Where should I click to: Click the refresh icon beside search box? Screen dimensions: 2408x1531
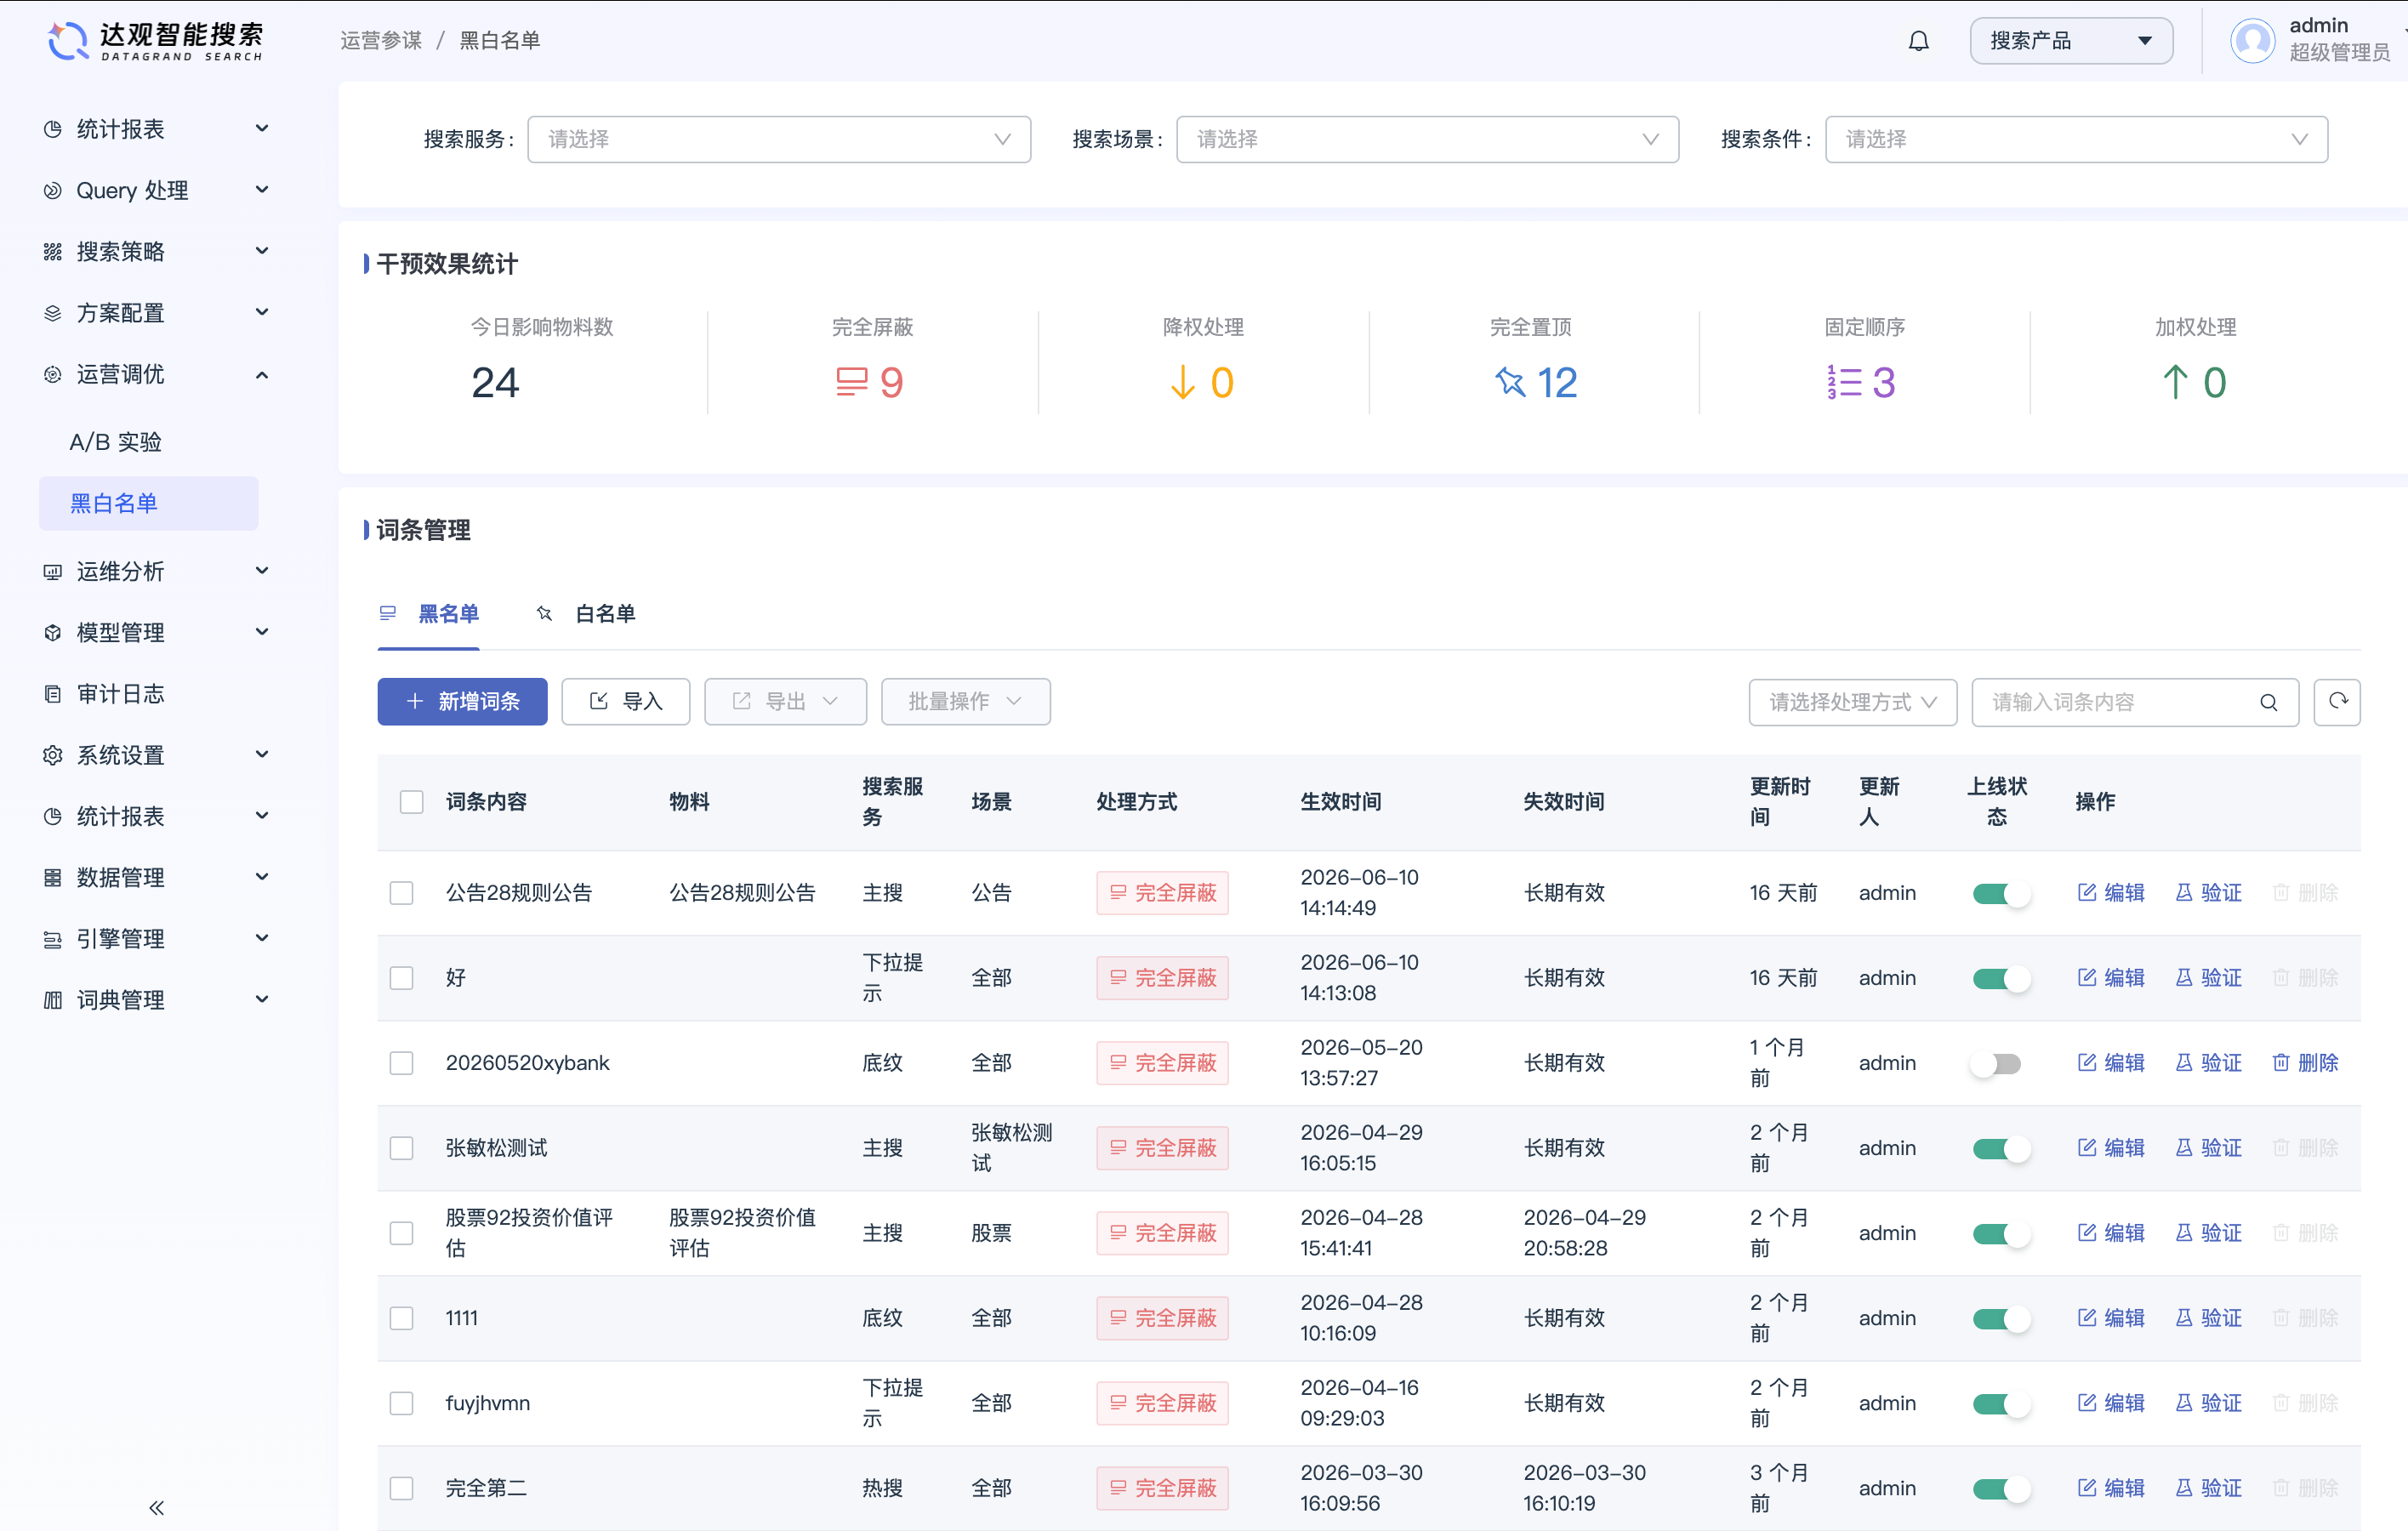[2337, 702]
